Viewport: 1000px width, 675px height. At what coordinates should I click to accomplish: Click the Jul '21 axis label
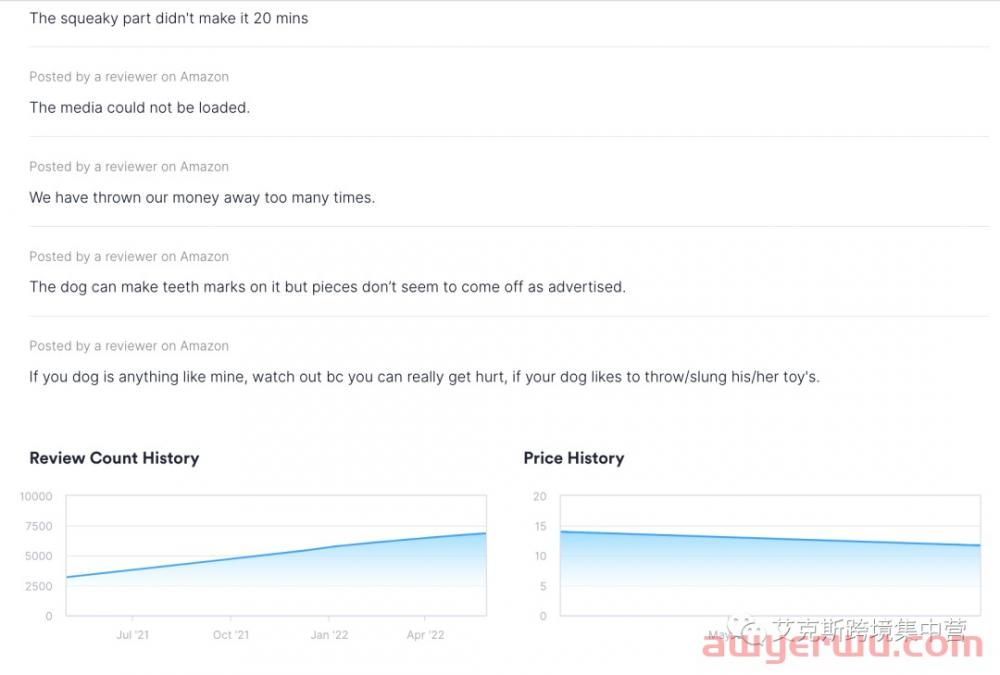click(132, 635)
